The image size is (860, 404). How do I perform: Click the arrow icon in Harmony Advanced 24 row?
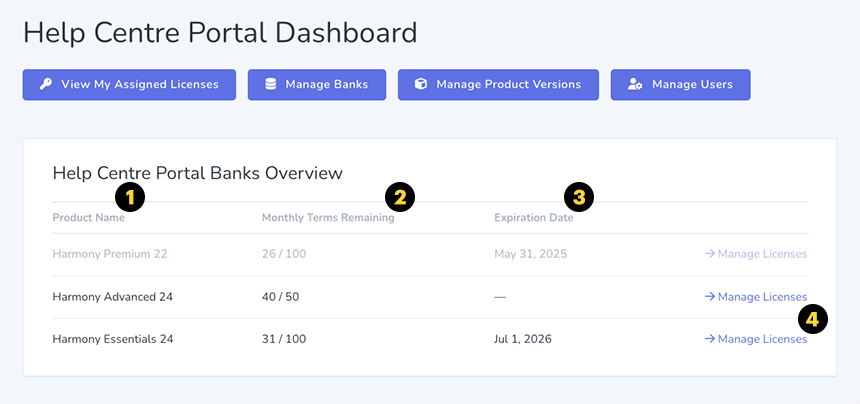709,297
